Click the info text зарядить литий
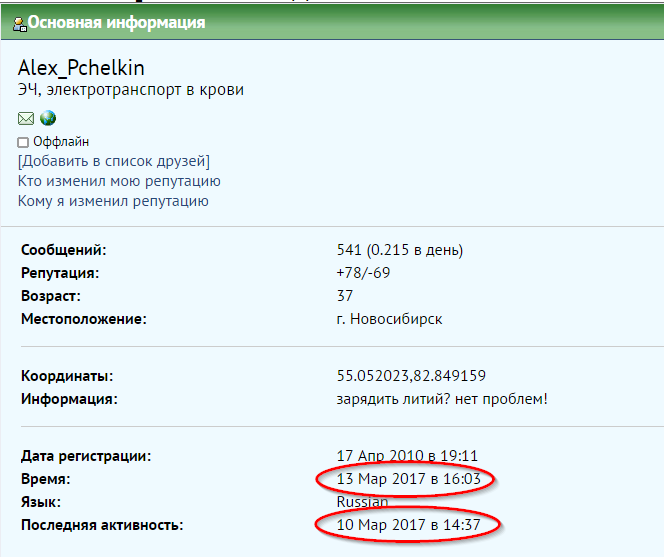This screenshot has height=557, width=664. [x=442, y=399]
